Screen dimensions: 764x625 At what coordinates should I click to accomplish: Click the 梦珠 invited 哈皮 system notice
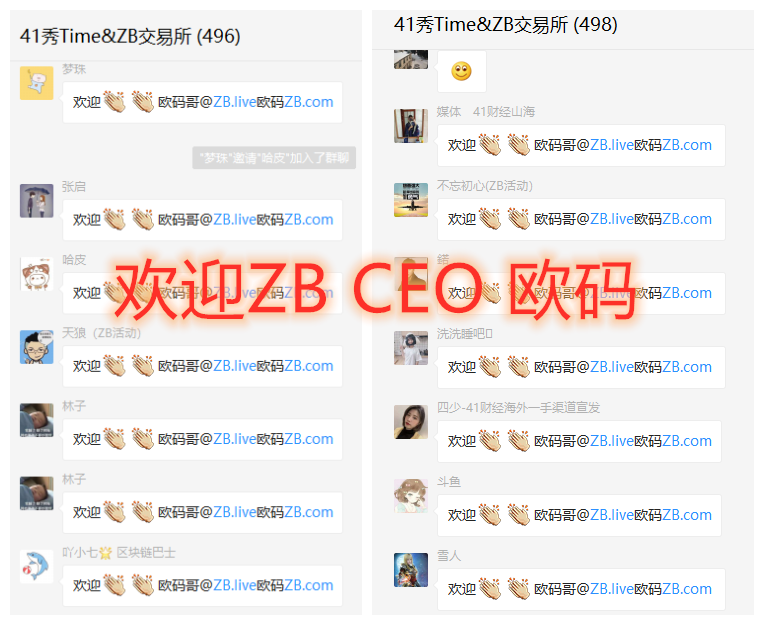pos(274,158)
